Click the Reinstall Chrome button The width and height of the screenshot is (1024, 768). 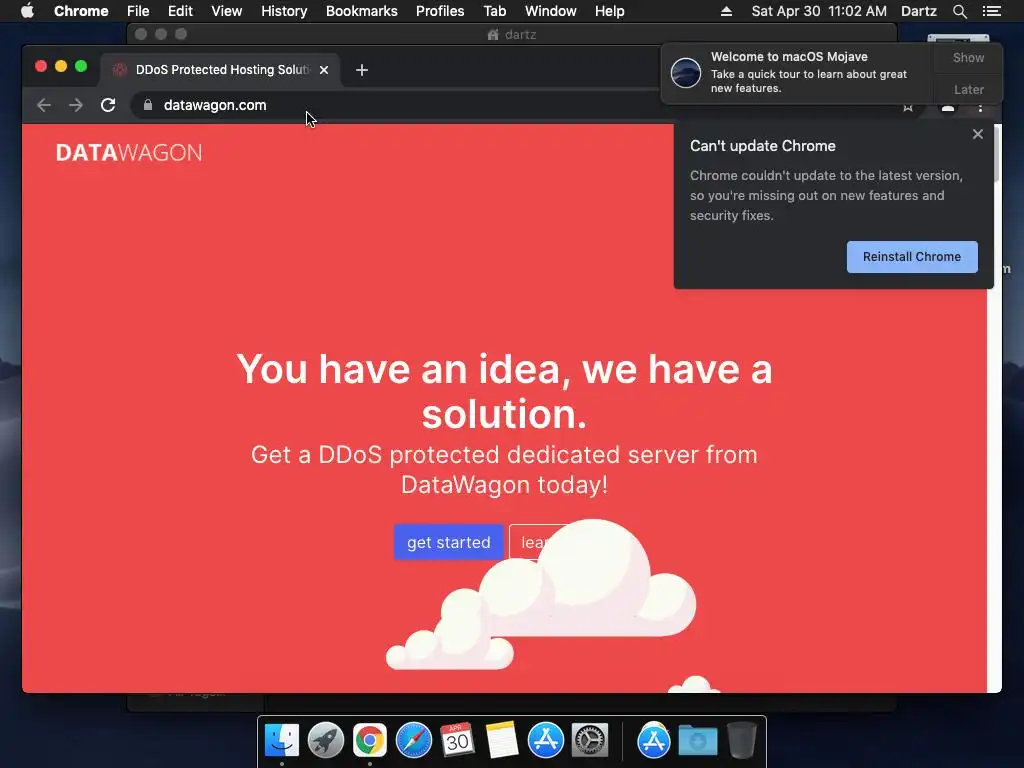click(x=912, y=257)
